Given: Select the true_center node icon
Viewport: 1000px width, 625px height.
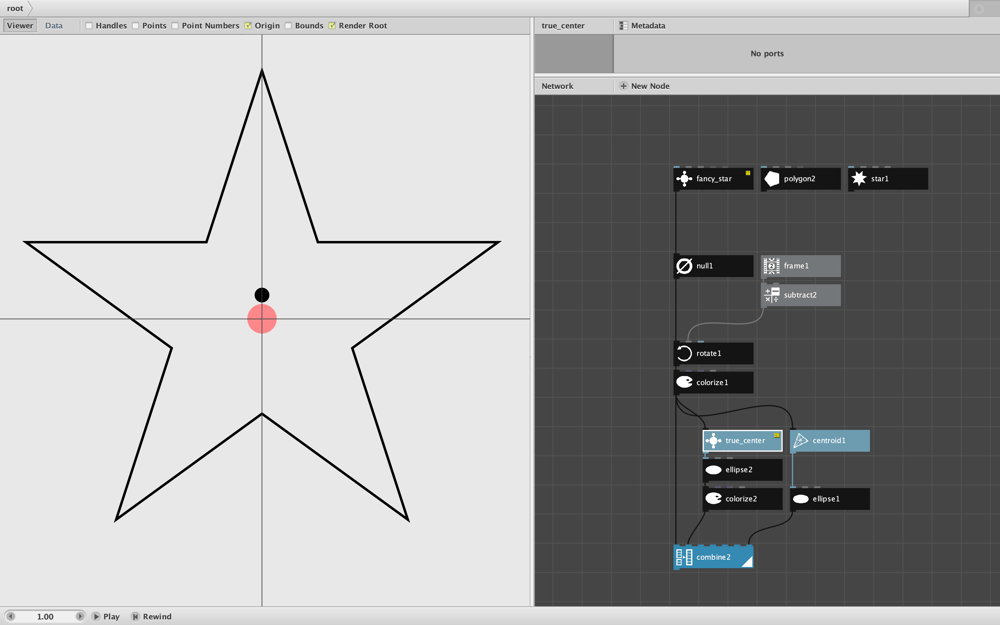Looking at the screenshot, I should click(x=714, y=441).
